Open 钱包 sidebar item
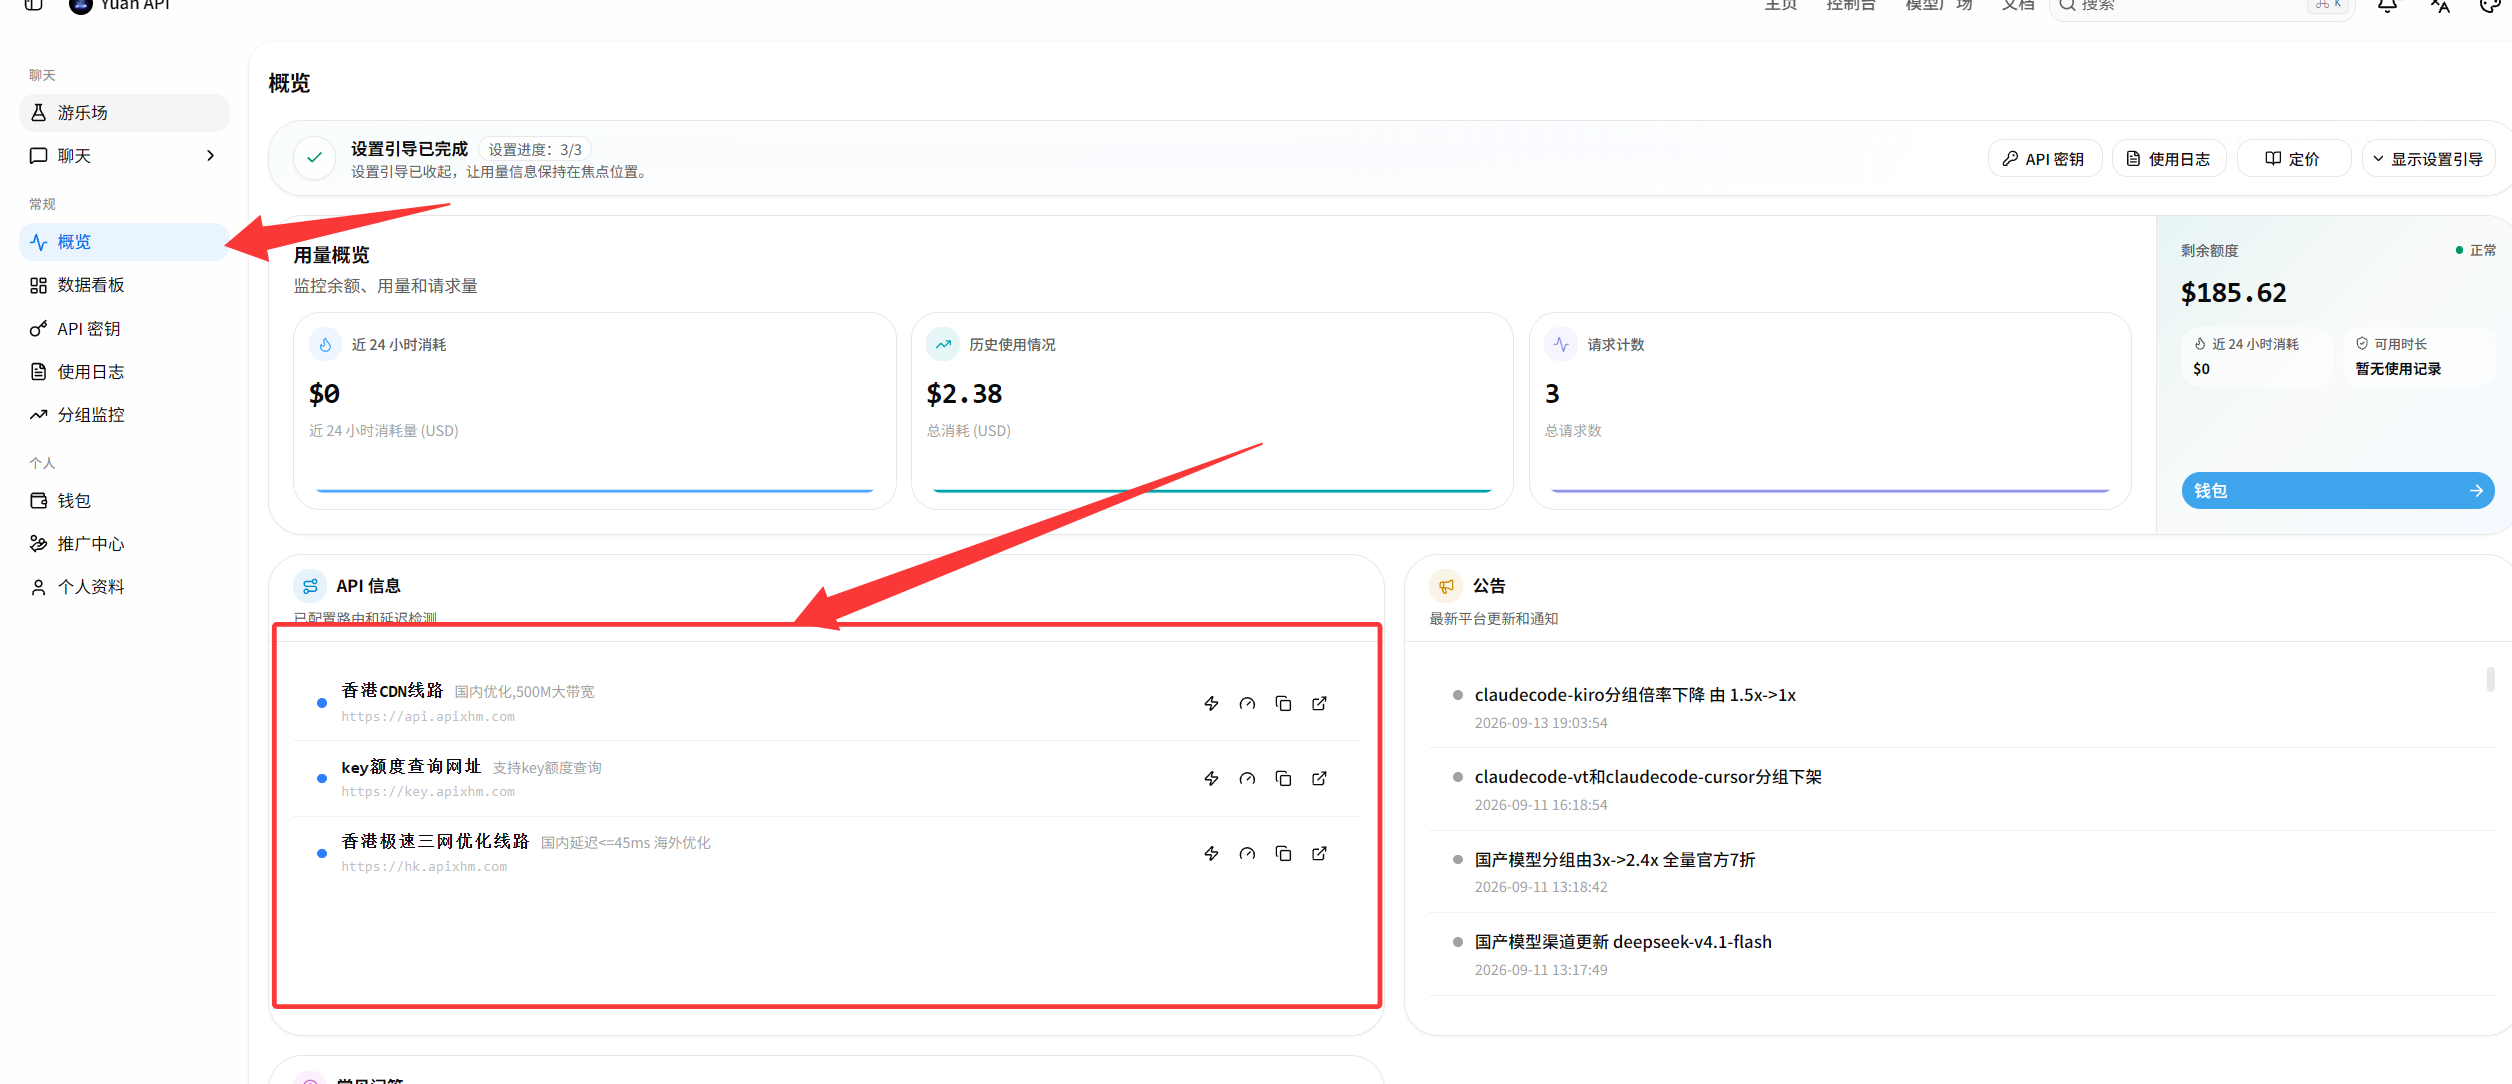 pos(124,501)
